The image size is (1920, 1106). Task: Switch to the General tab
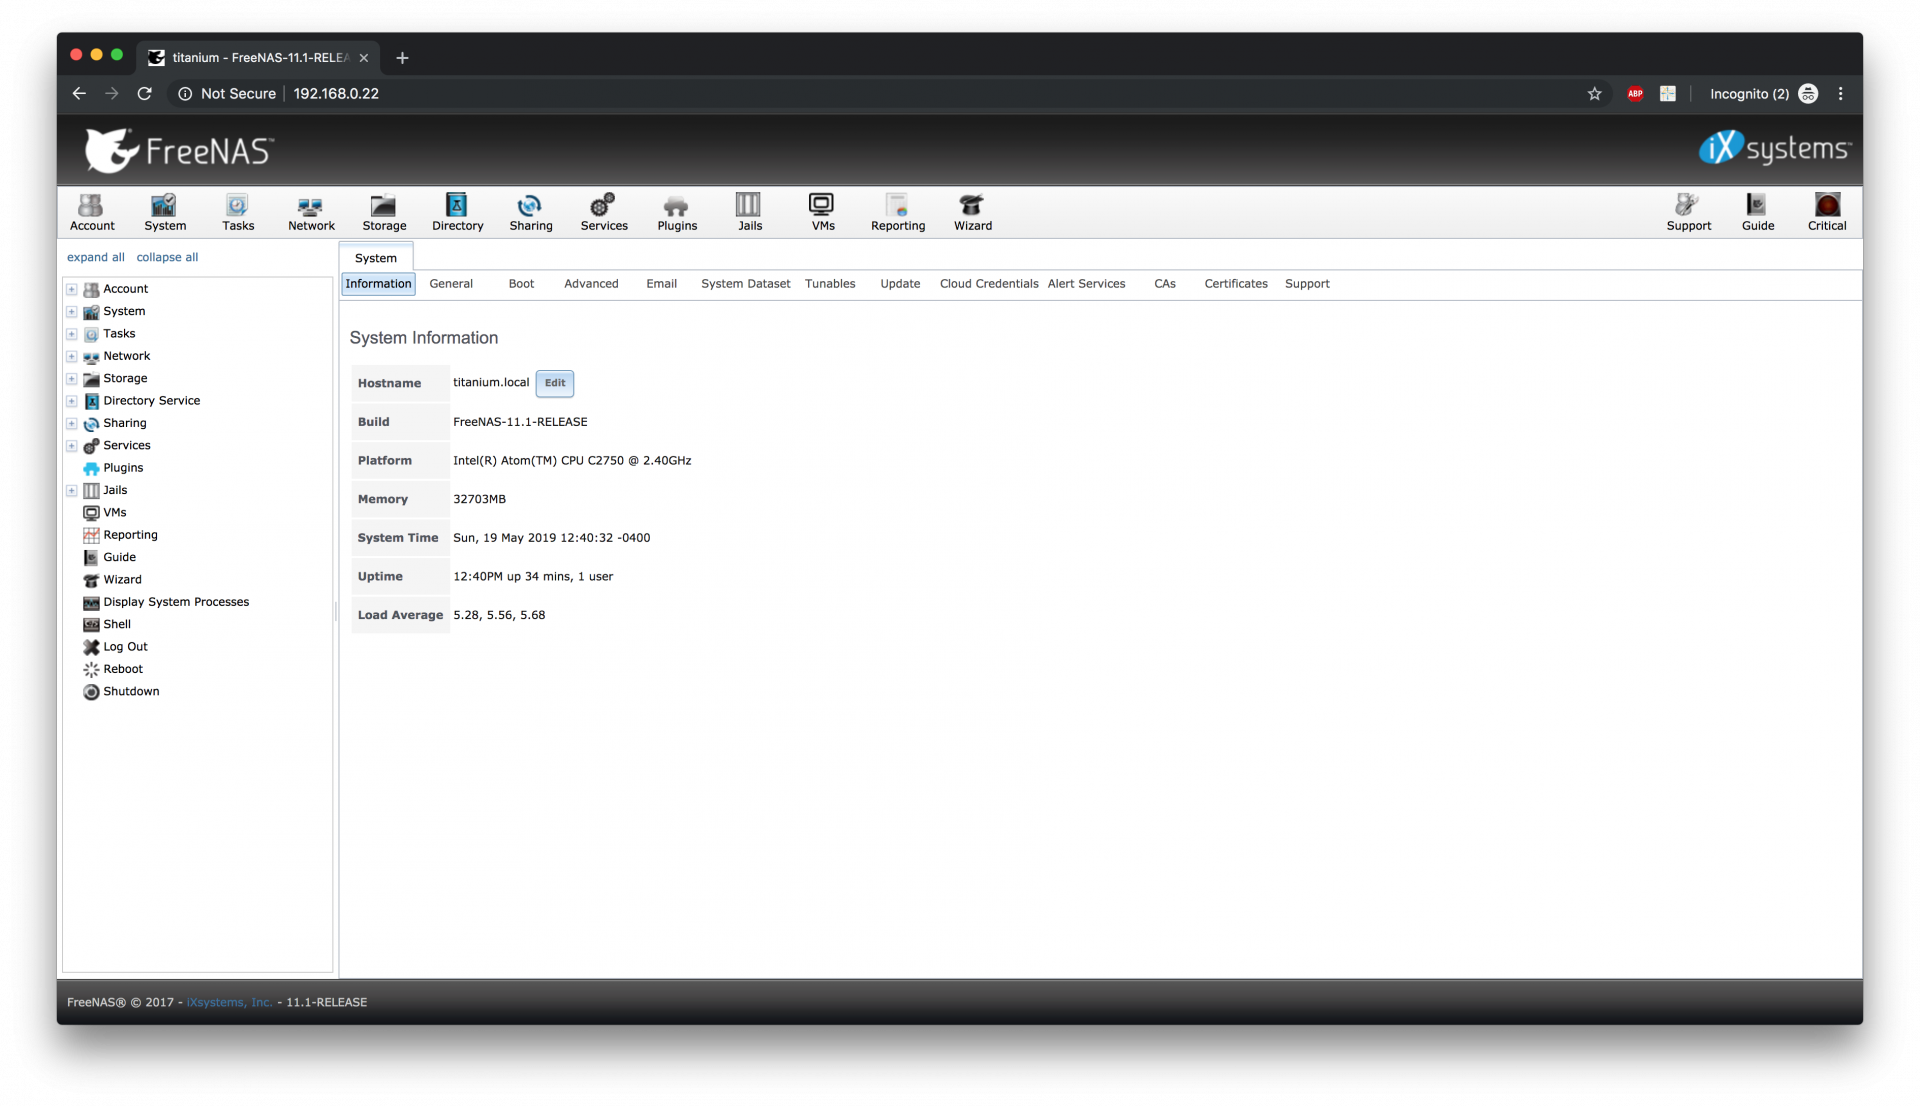tap(451, 284)
